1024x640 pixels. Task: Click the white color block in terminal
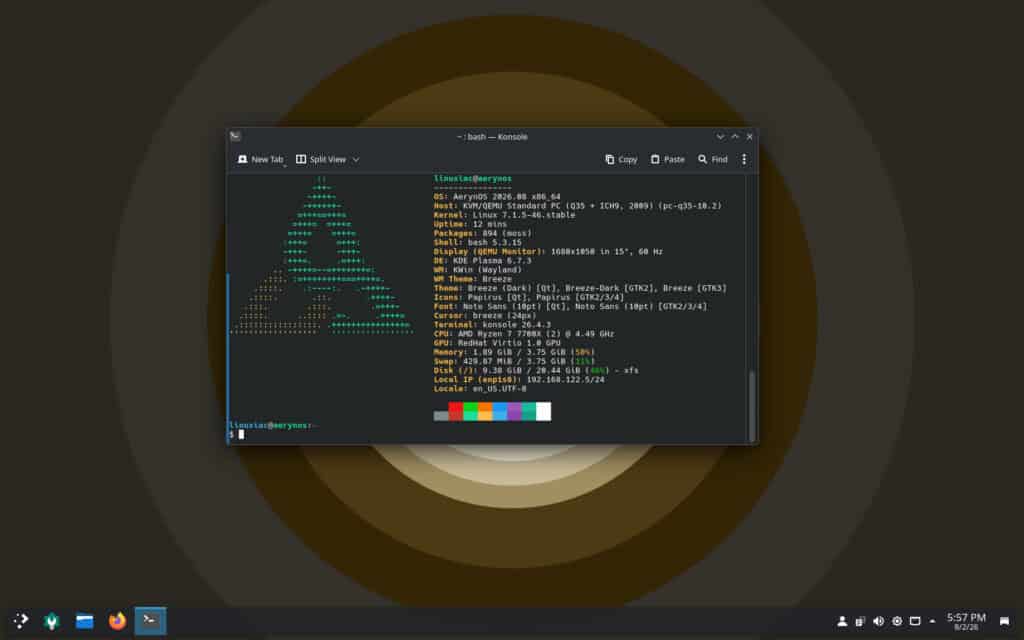[543, 411]
